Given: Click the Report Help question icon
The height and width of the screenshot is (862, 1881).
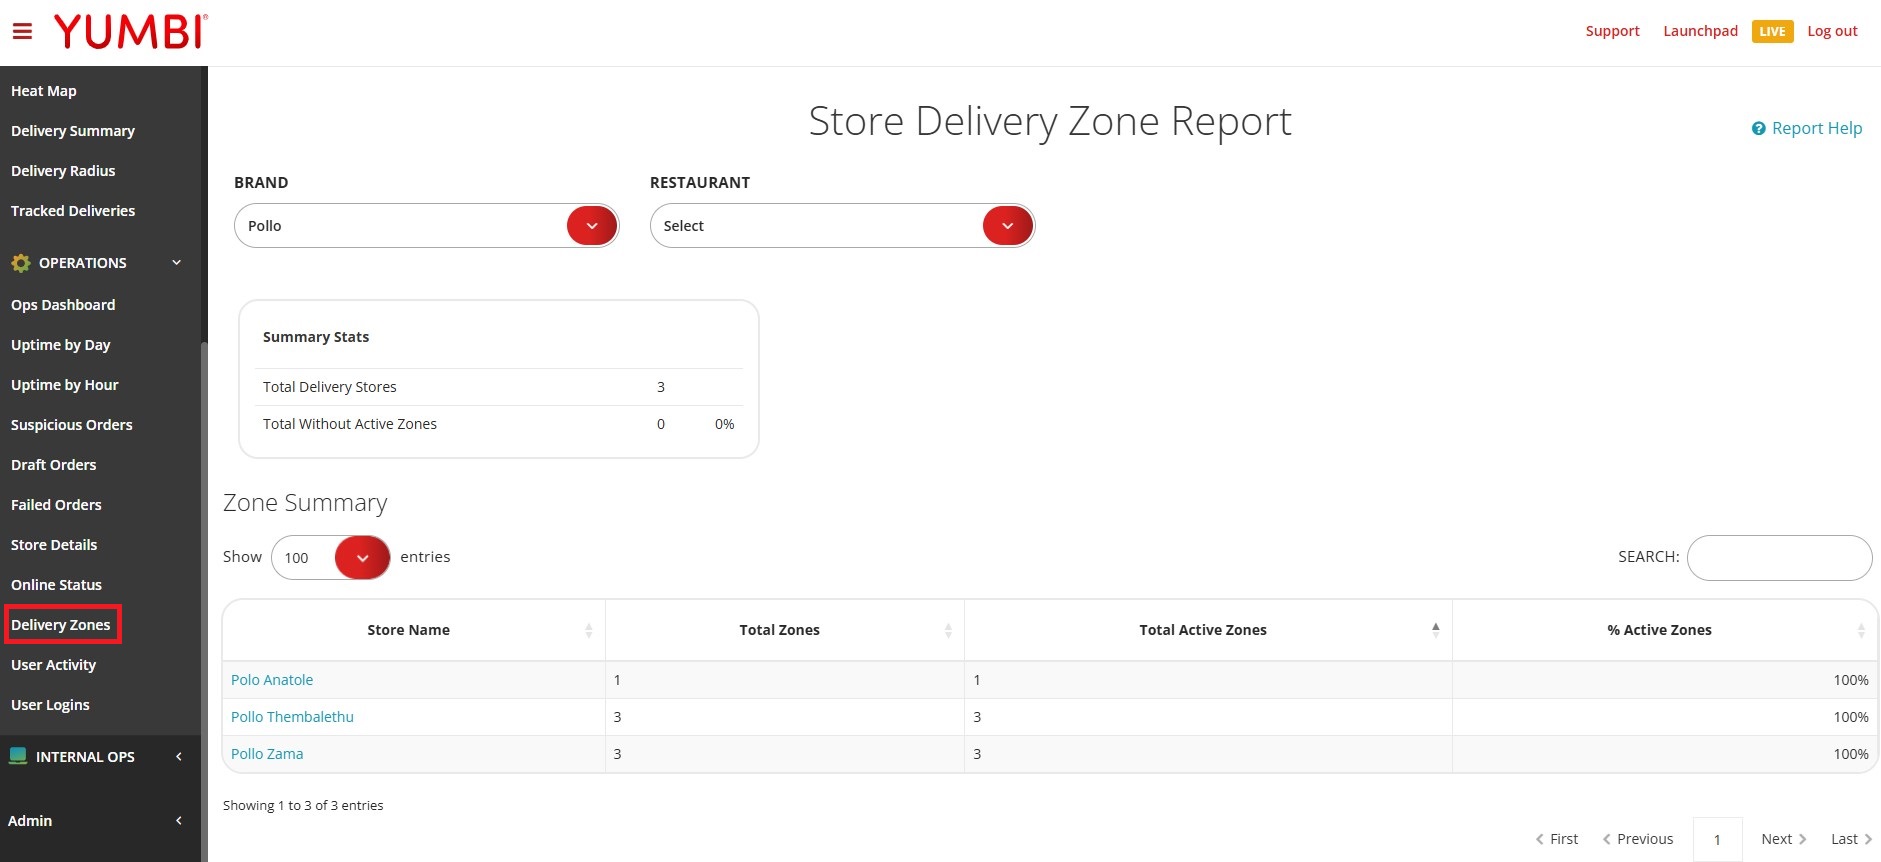Looking at the screenshot, I should pos(1758,129).
